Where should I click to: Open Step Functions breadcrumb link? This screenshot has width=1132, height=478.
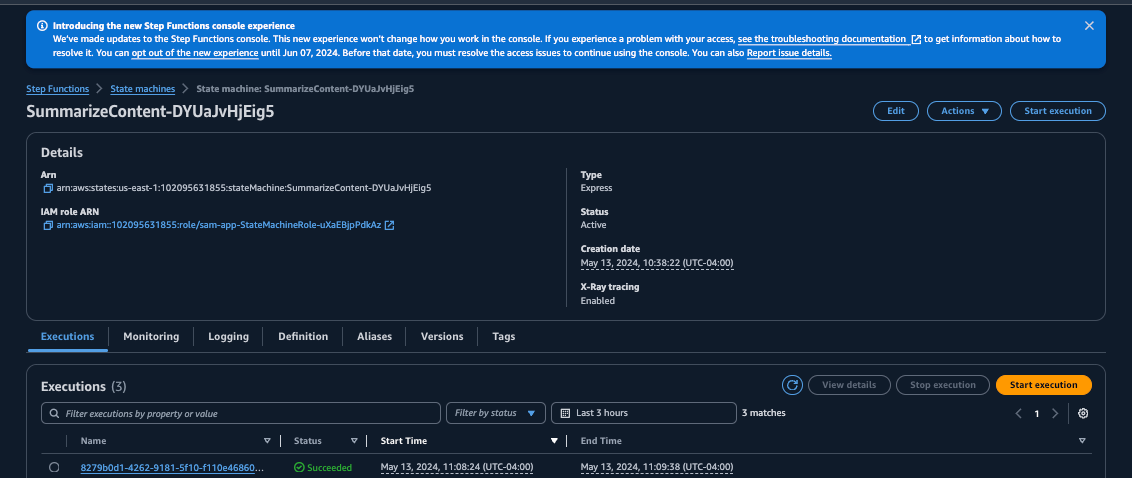58,89
